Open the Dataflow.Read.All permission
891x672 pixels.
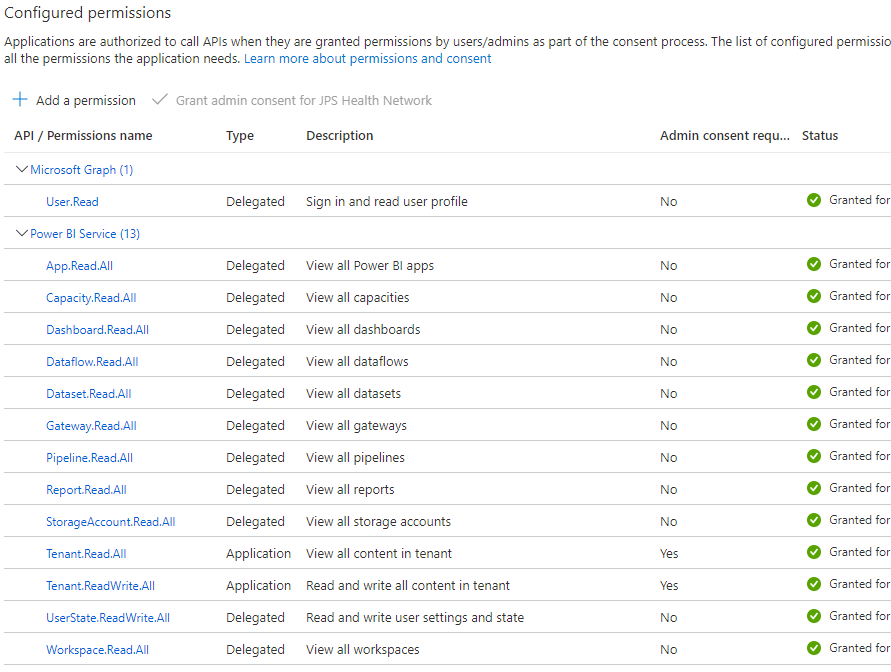pyautogui.click(x=92, y=362)
